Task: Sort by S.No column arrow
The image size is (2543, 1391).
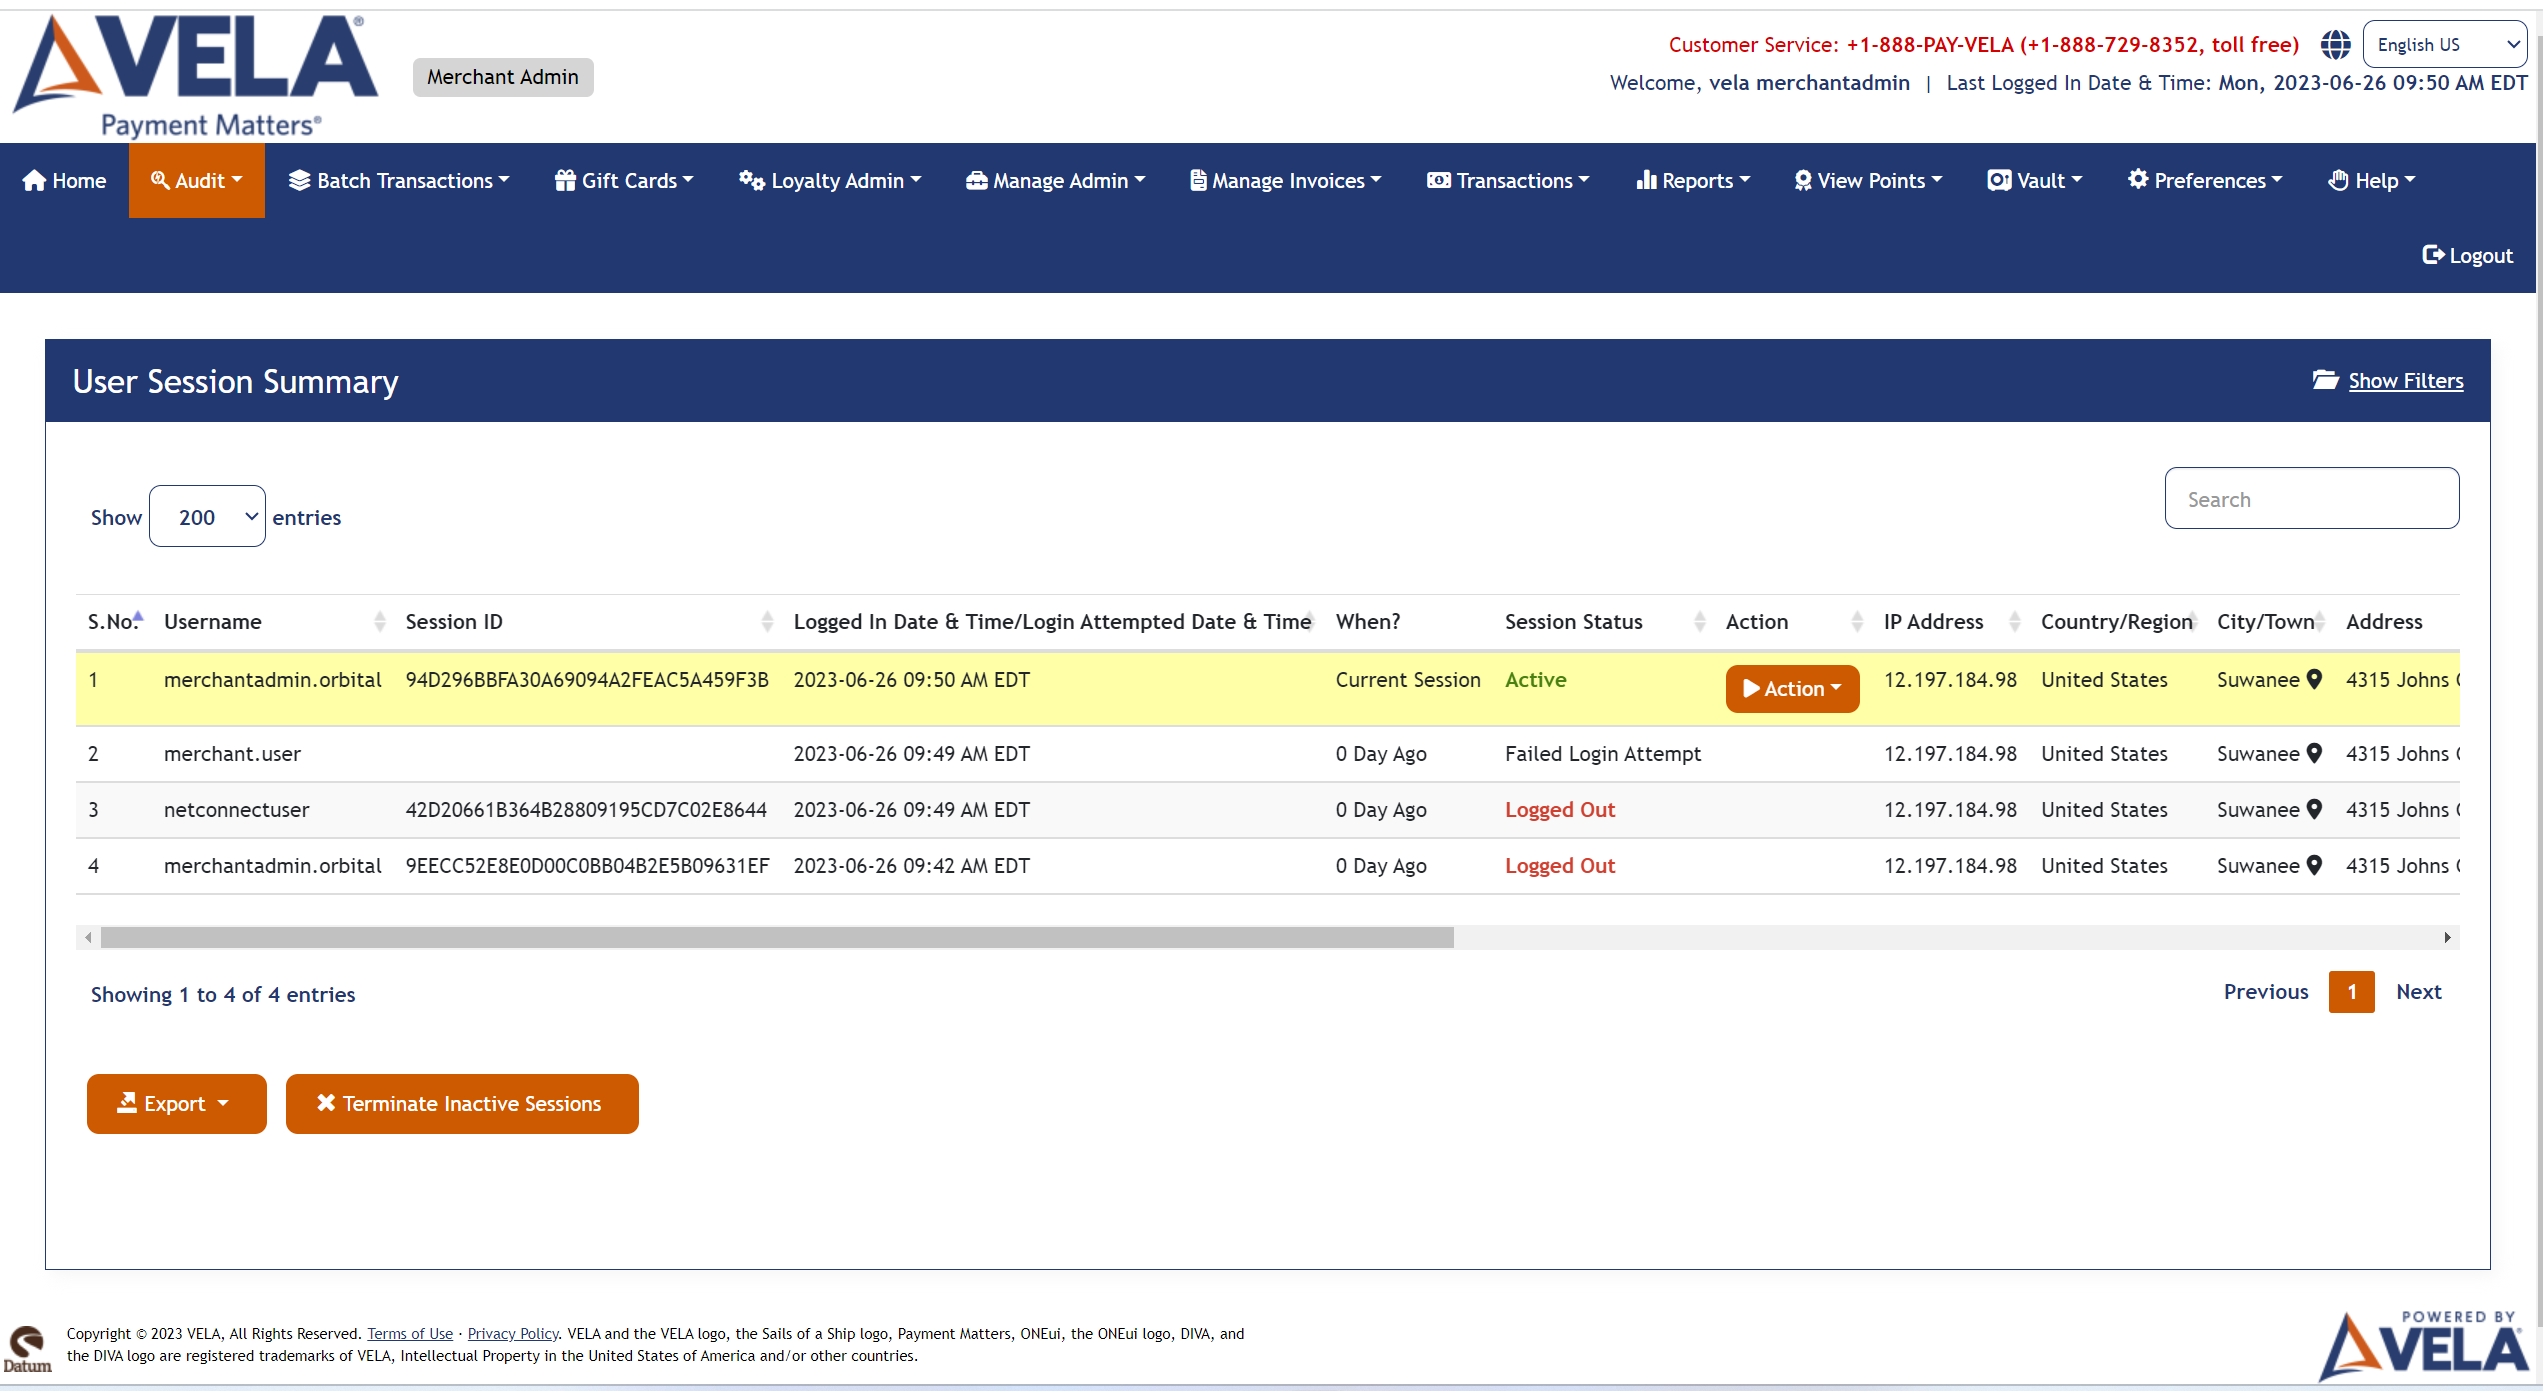Action: [139, 617]
